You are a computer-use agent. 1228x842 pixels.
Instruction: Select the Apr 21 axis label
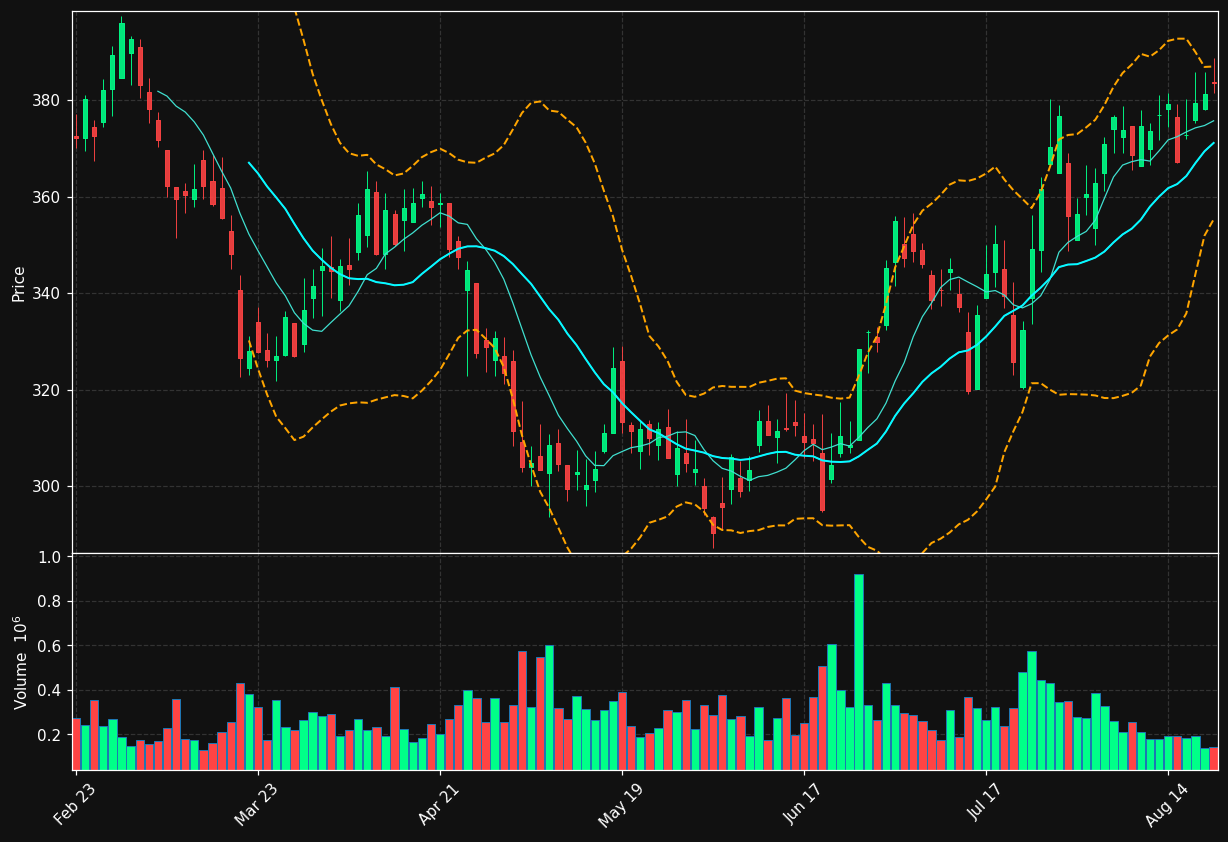[x=441, y=803]
